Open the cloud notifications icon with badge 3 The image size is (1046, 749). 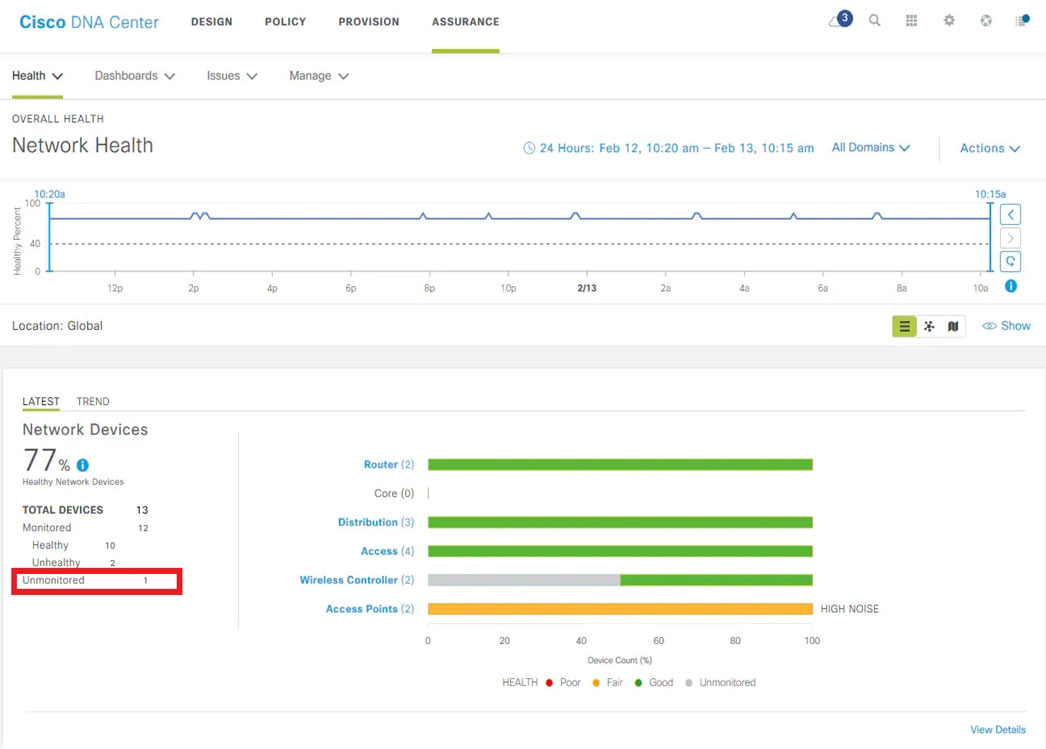pos(840,20)
